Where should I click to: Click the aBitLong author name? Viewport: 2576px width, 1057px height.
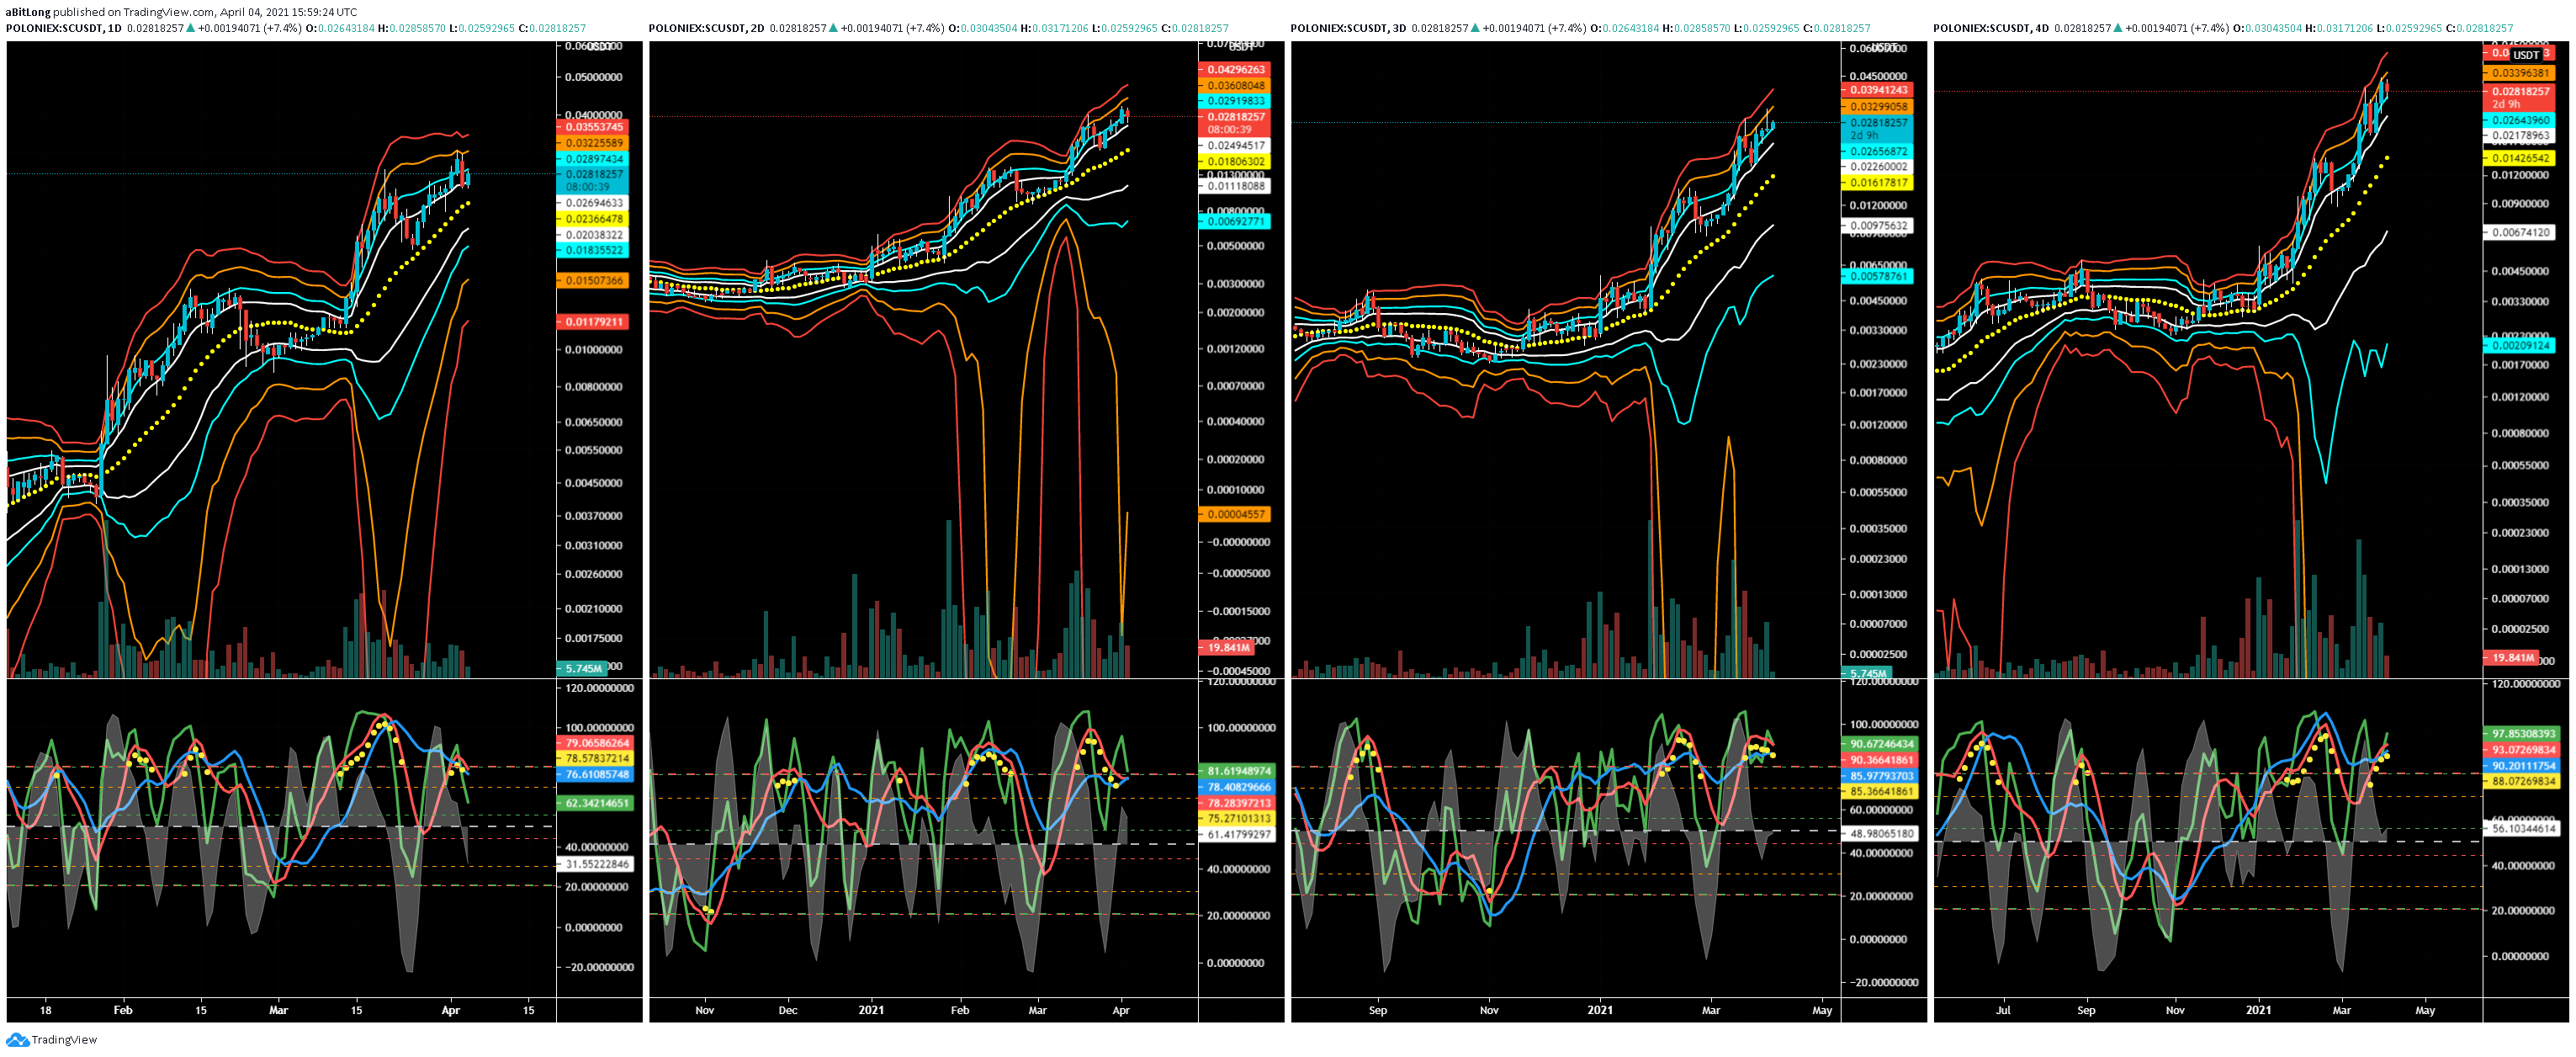[27, 12]
